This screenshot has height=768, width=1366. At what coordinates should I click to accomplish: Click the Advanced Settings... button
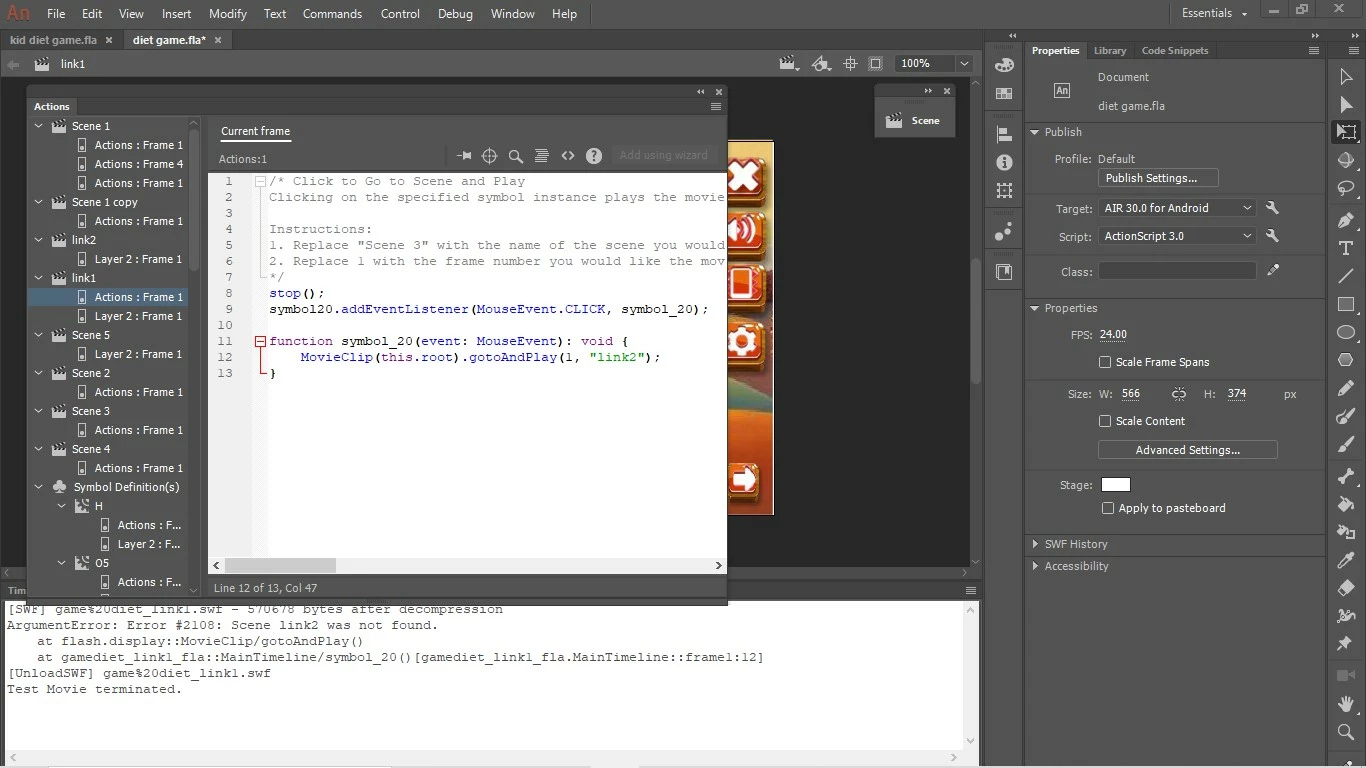[x=1187, y=450]
